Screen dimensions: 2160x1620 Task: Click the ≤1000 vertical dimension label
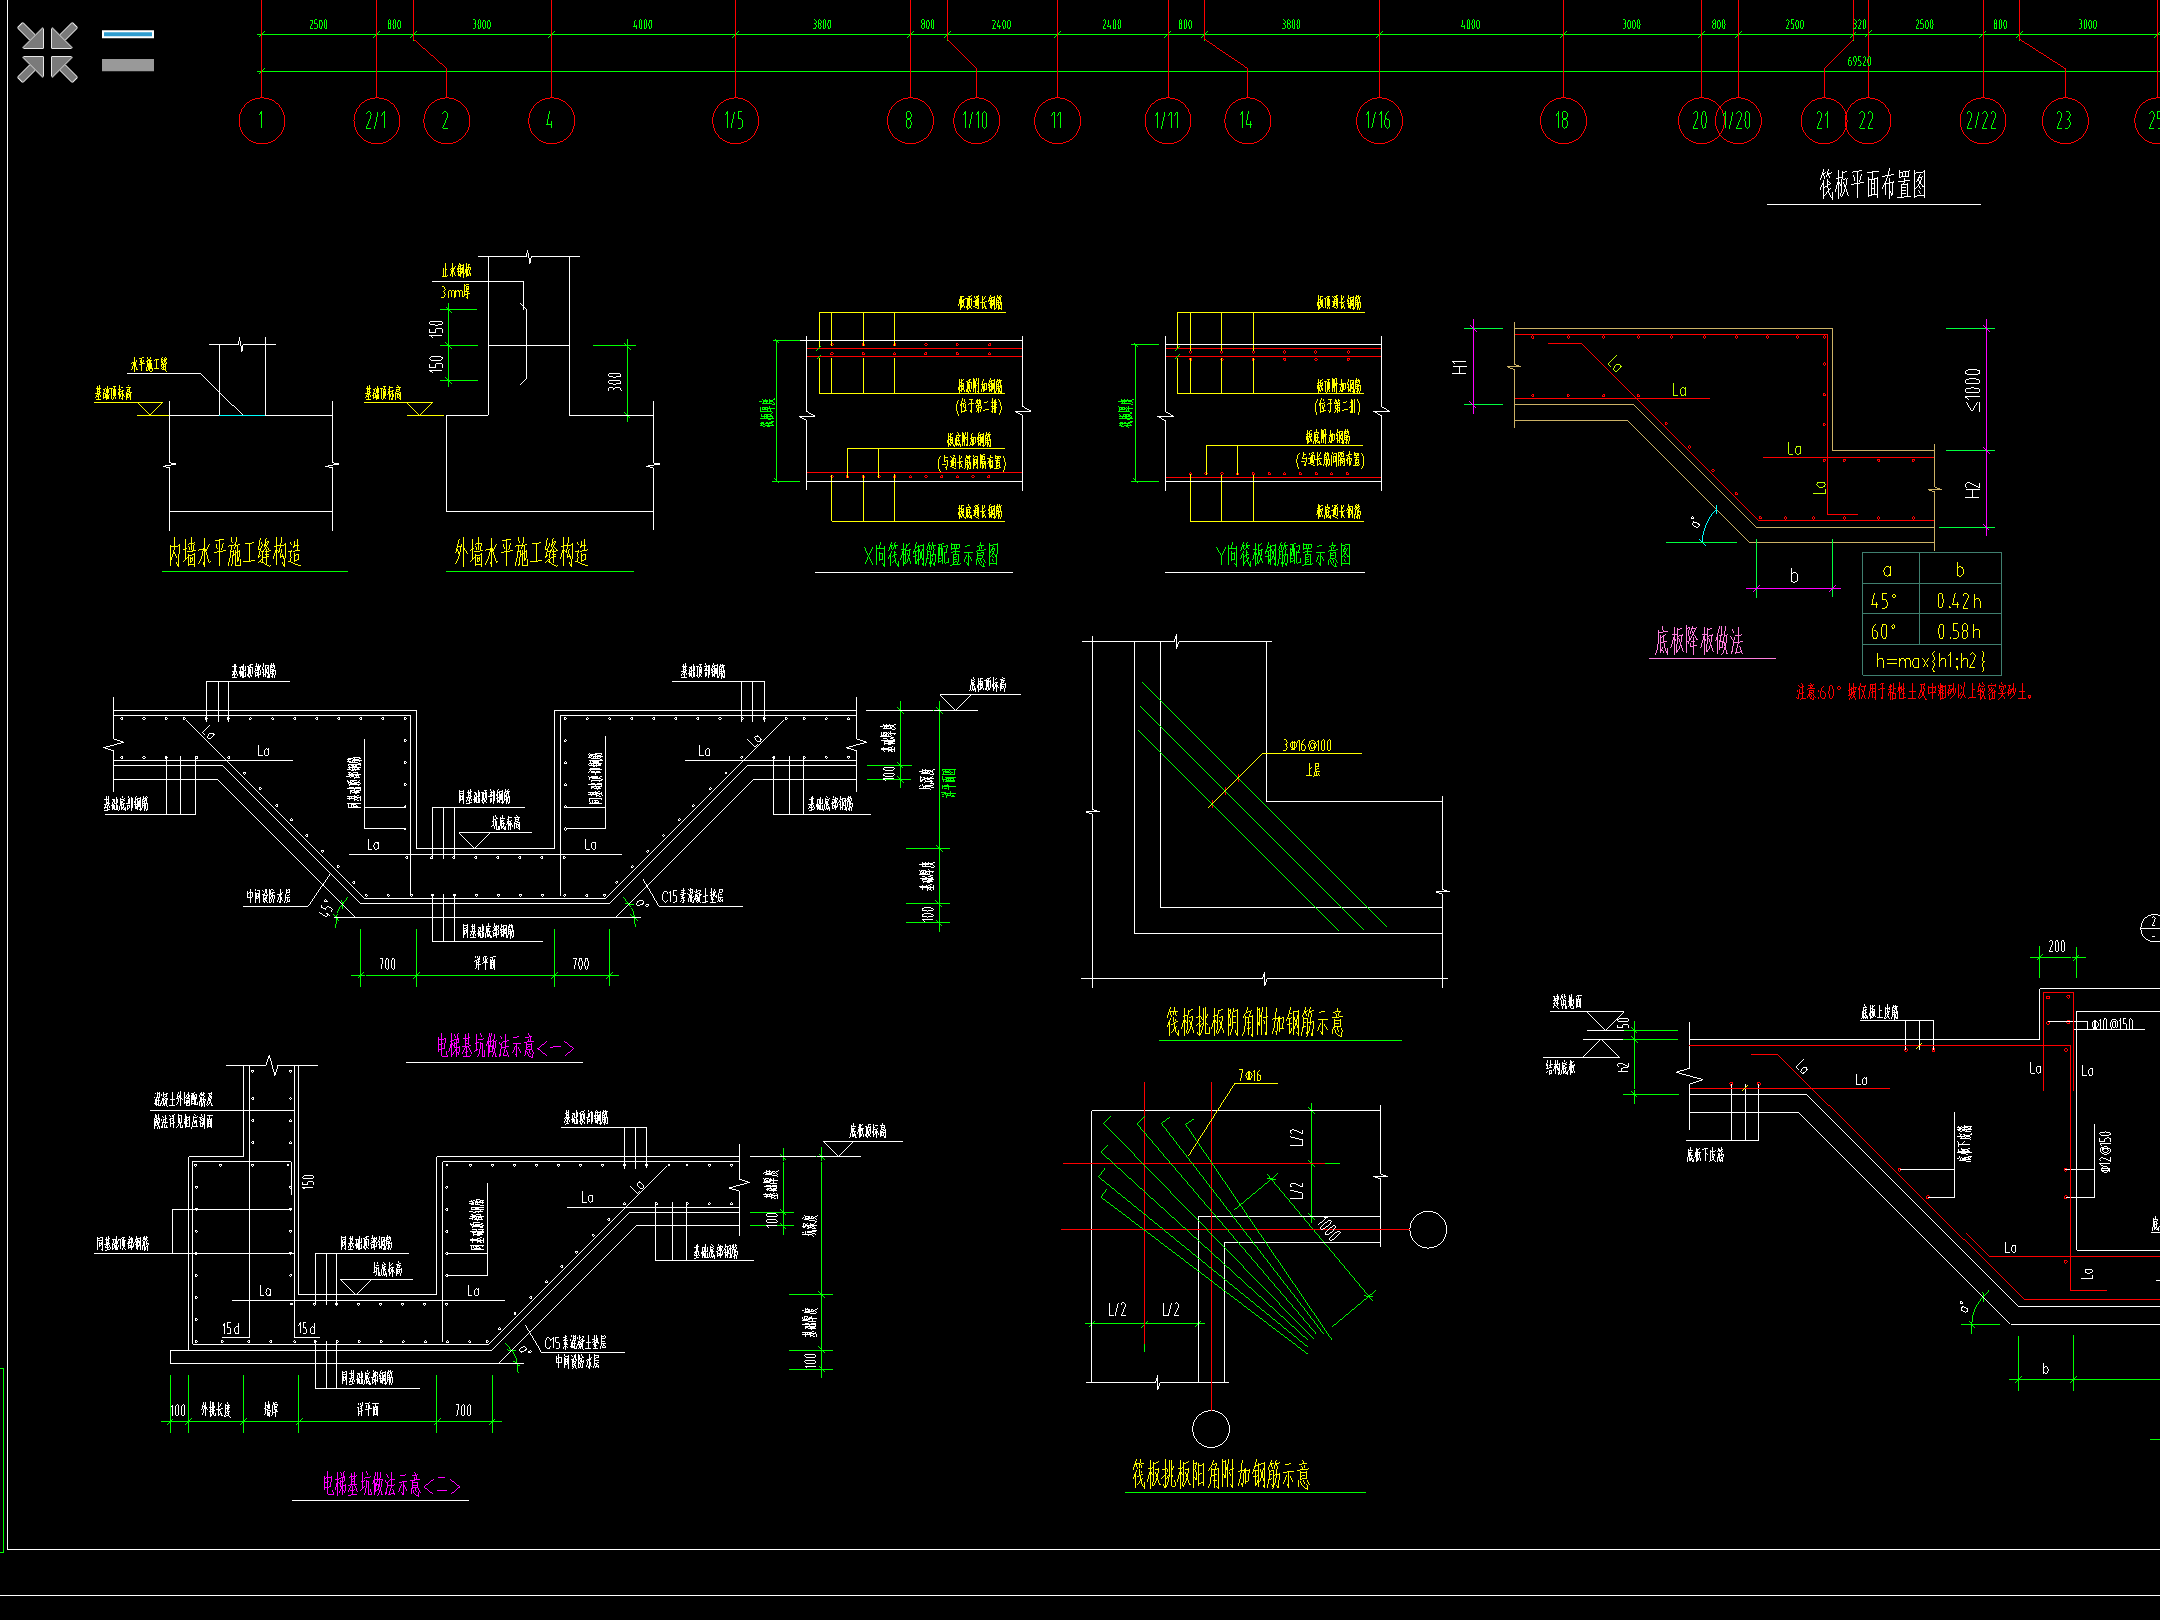(1972, 390)
